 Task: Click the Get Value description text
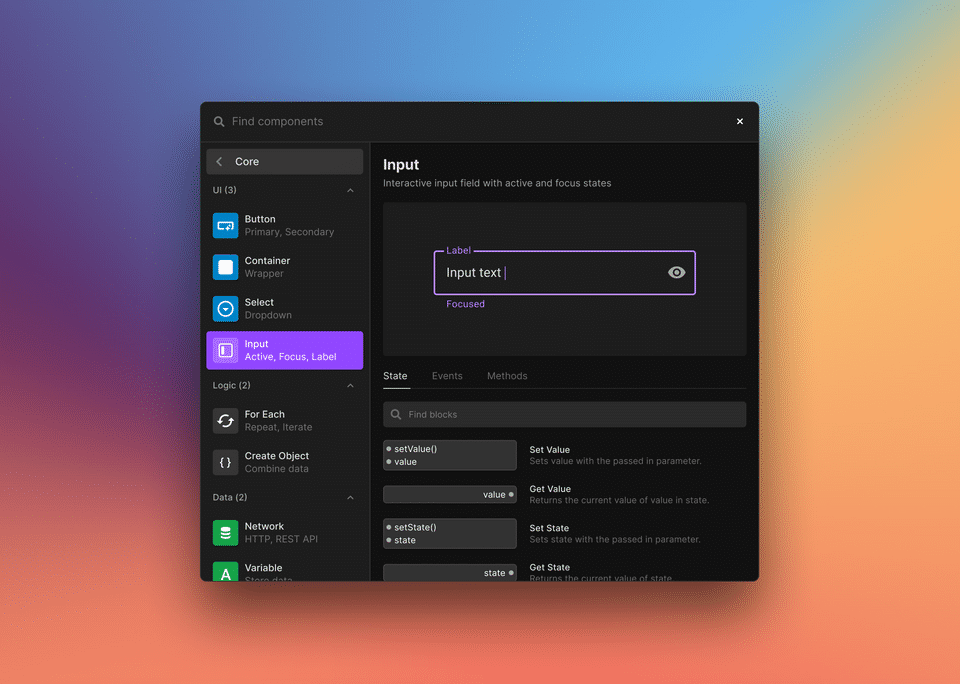[619, 500]
